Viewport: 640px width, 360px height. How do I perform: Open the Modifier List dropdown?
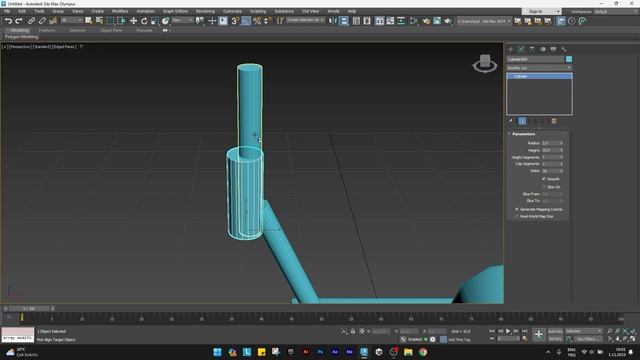pyautogui.click(x=539, y=68)
